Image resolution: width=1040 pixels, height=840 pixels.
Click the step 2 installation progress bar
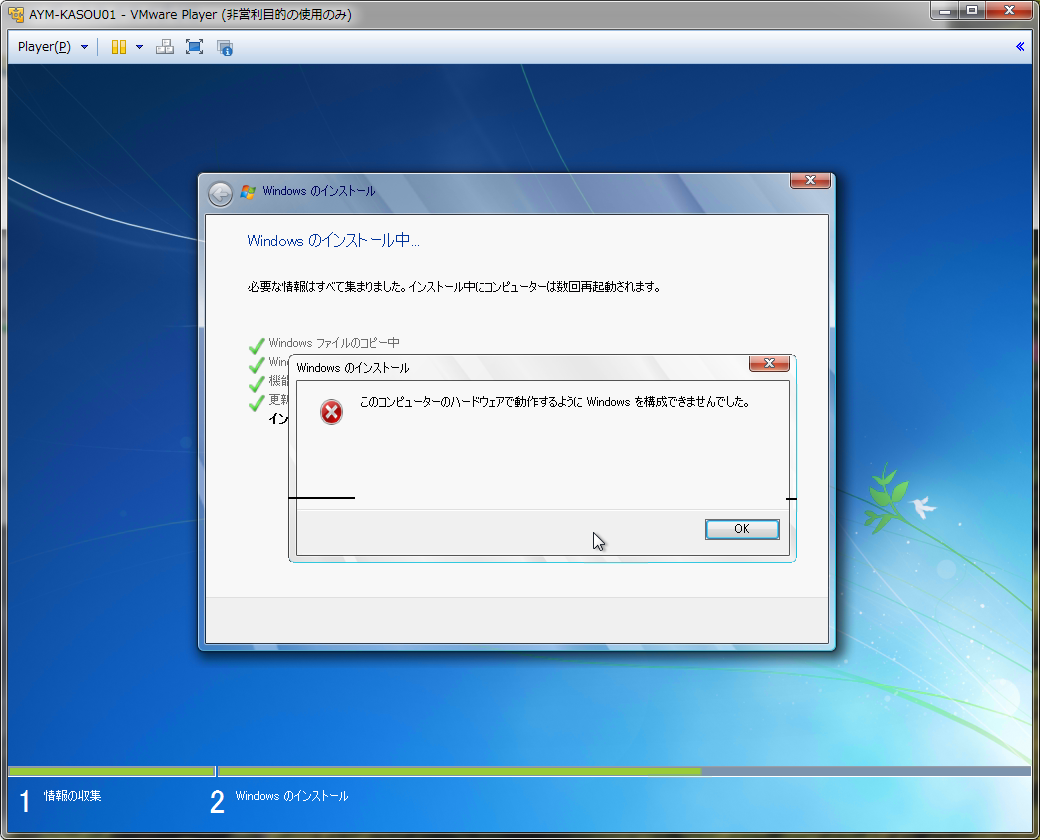624,771
